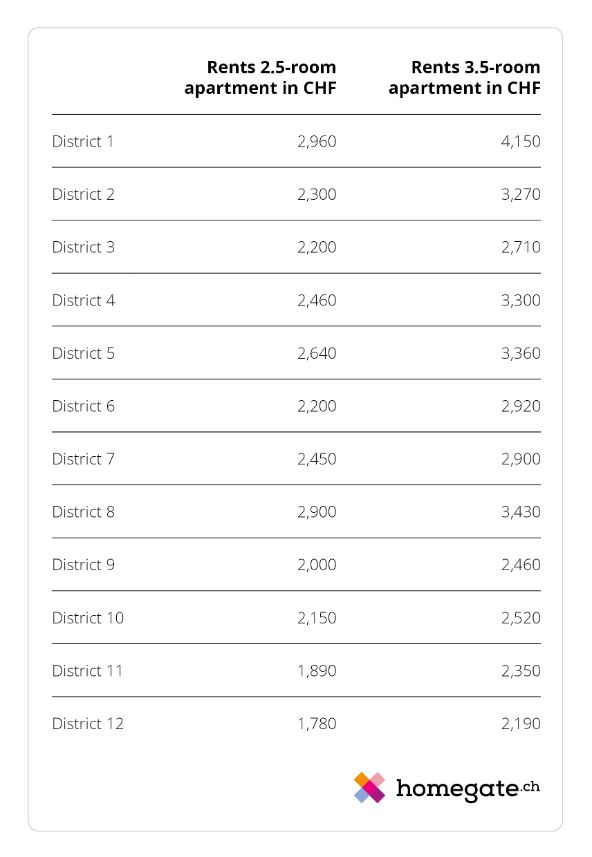This screenshot has width=592, height=857.
Task: Select the District 9 row label
Action: click(83, 565)
